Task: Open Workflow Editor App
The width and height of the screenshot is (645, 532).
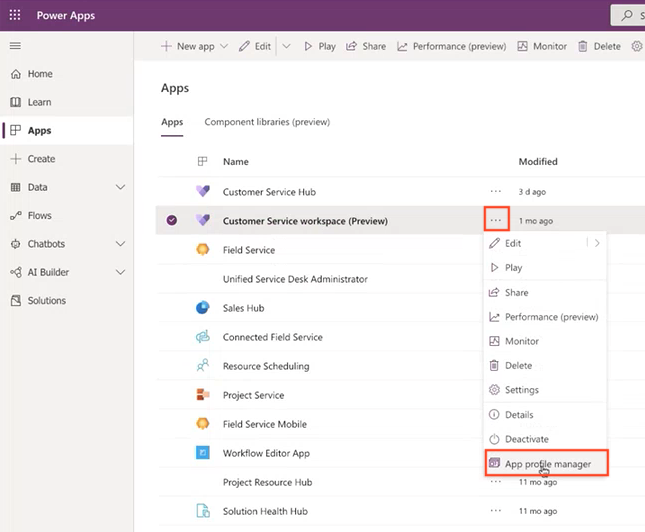Action: 266,453
